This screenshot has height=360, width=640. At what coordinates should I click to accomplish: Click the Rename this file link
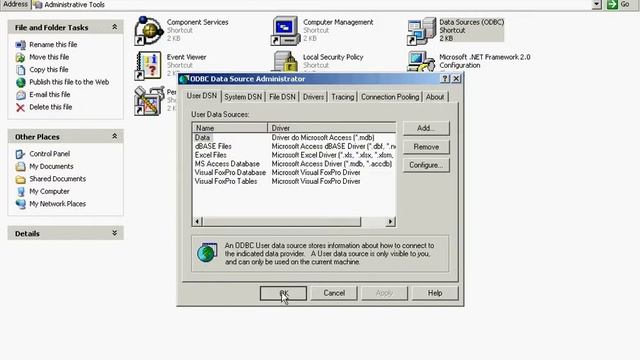[53, 45]
